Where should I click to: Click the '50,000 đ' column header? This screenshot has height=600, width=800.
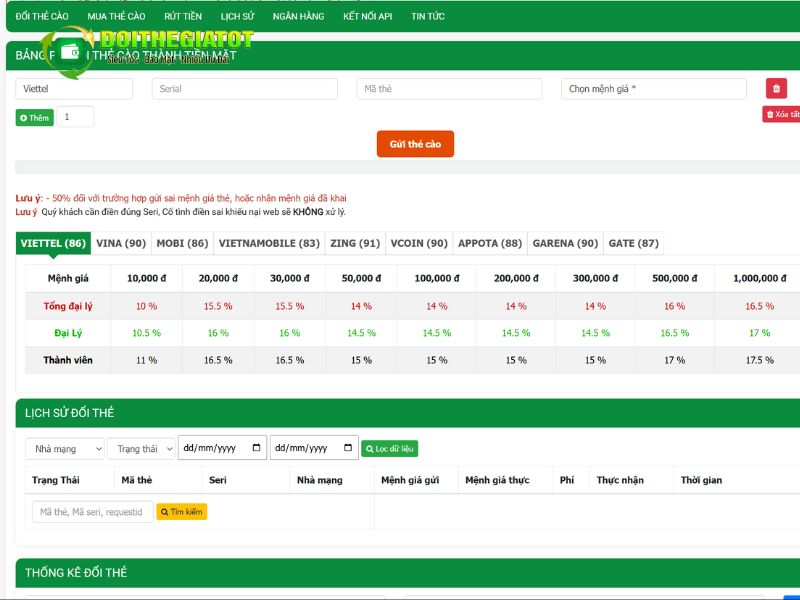[x=361, y=278]
